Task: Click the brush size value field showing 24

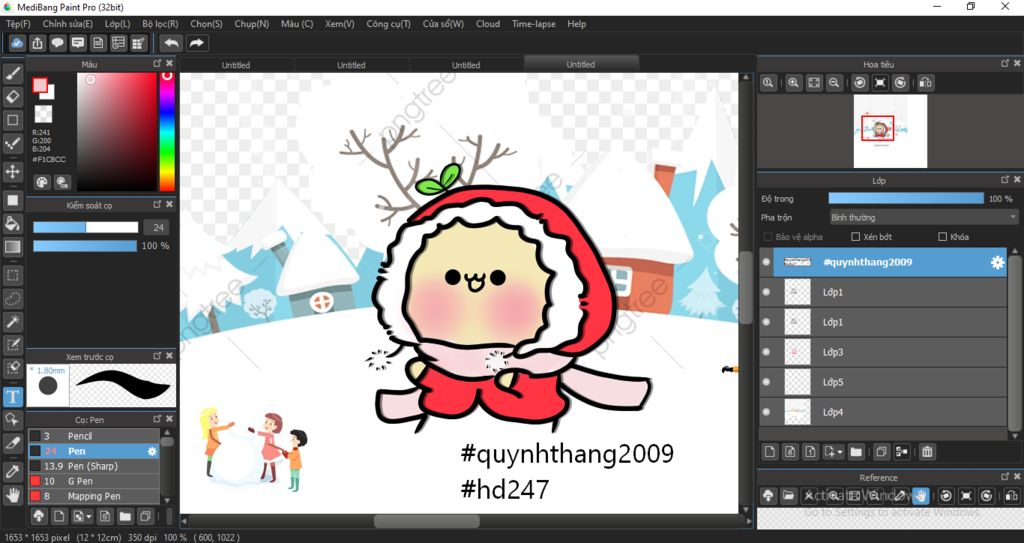Action: (x=158, y=227)
